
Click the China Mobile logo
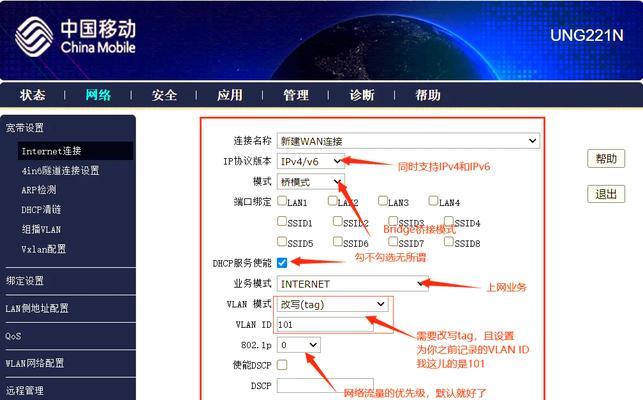(x=75, y=37)
